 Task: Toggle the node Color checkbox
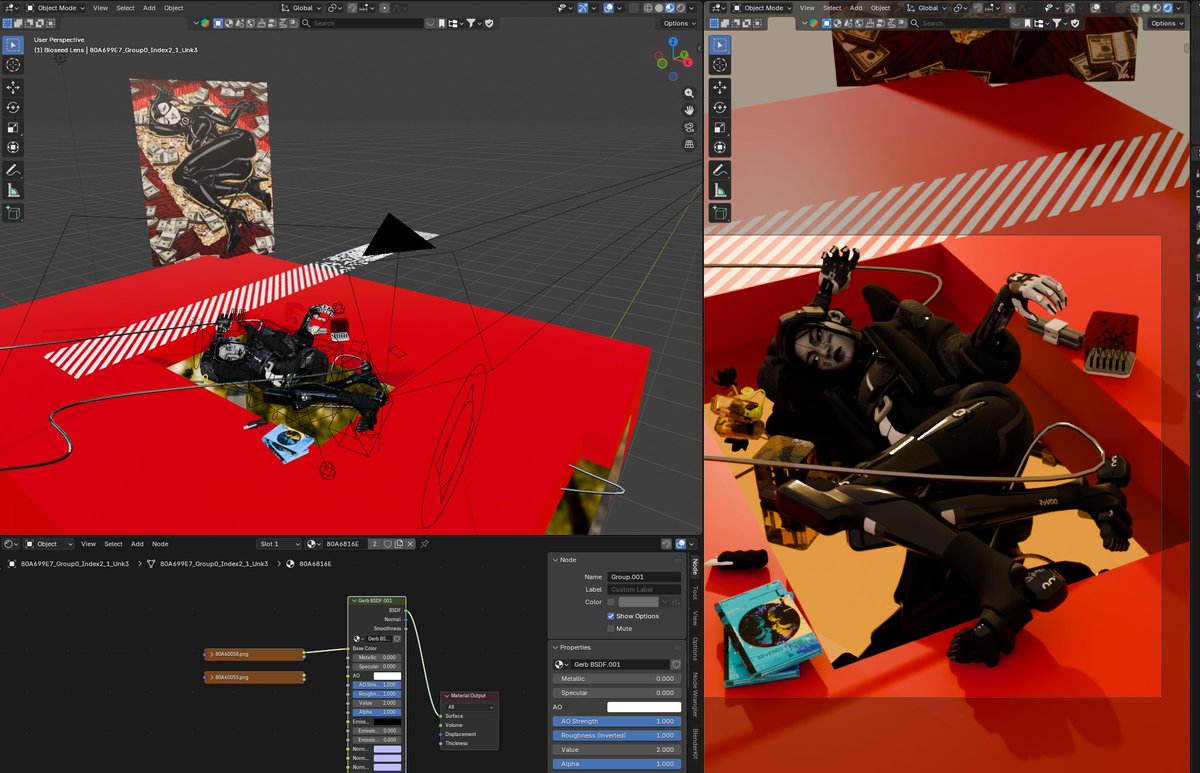pos(611,602)
